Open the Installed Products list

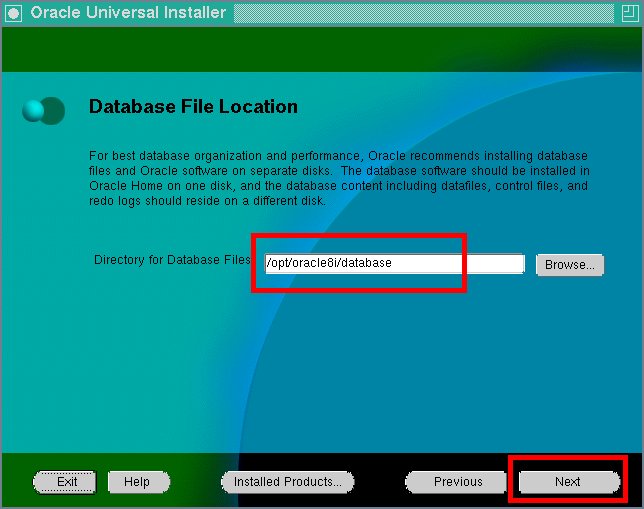click(x=288, y=482)
